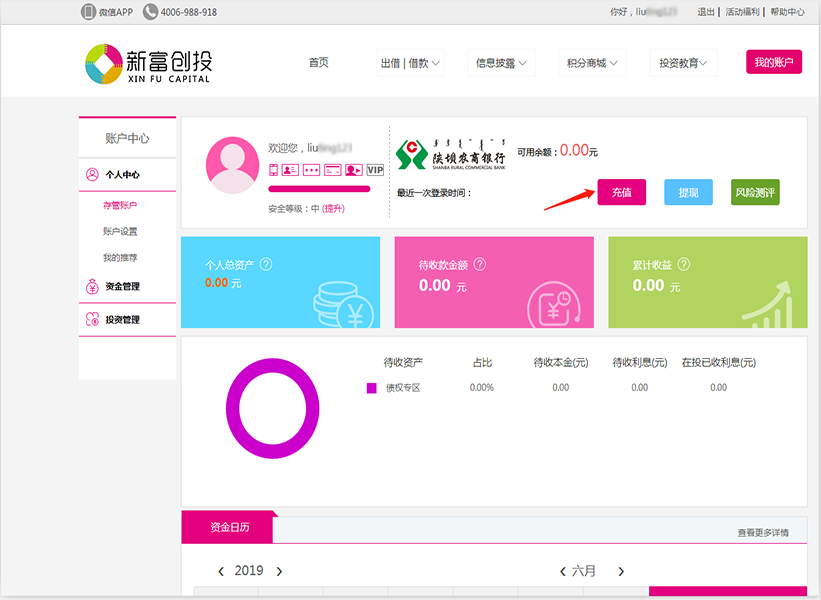Click the bank card binding icon

[x=332, y=170]
